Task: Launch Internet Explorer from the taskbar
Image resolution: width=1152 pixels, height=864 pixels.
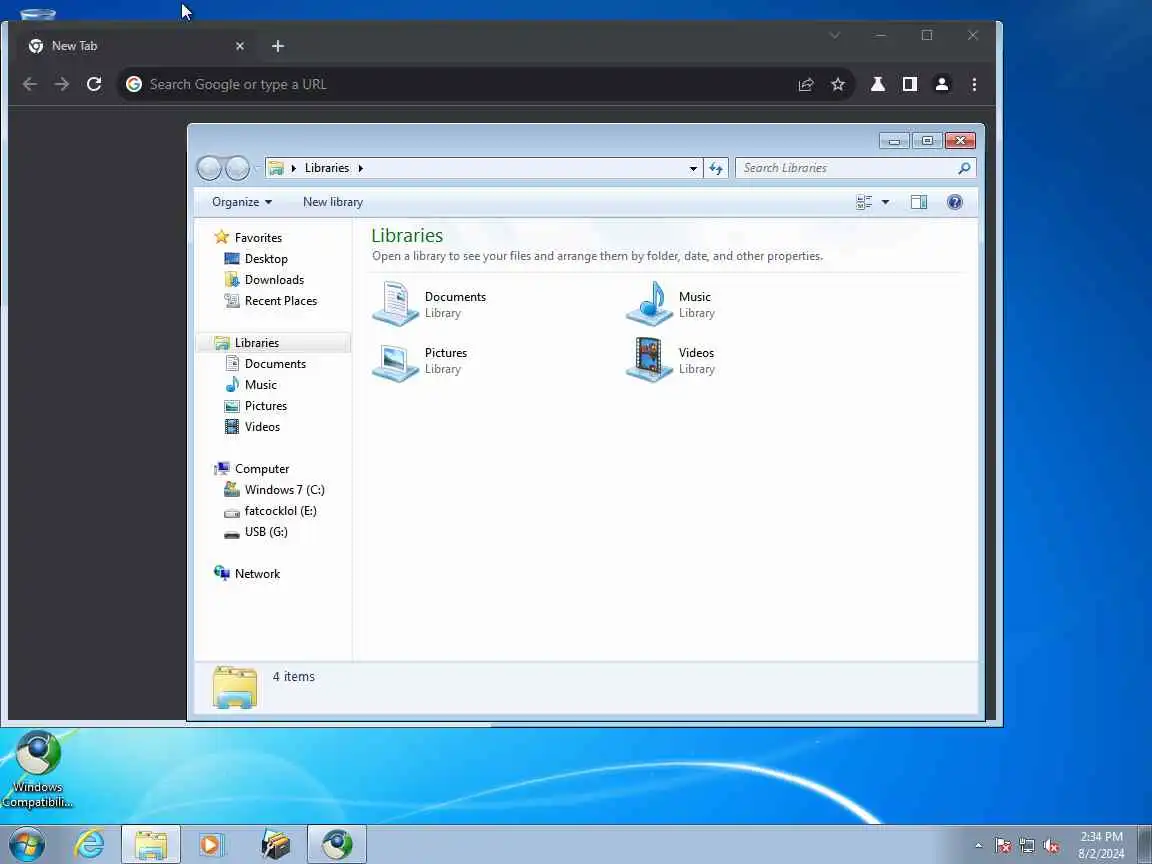Action: tap(89, 844)
